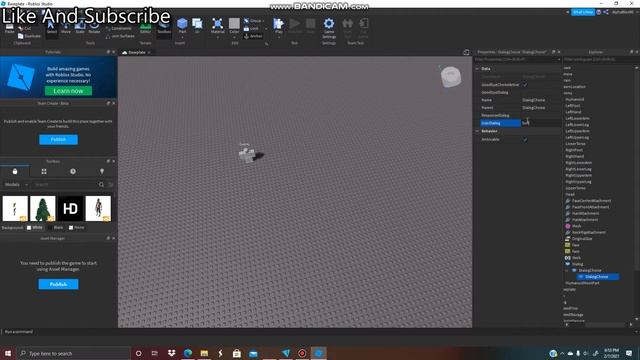This screenshot has width=640, height=360.
Task: Switch to the Baseplate viewport tab
Action: pos(136,52)
